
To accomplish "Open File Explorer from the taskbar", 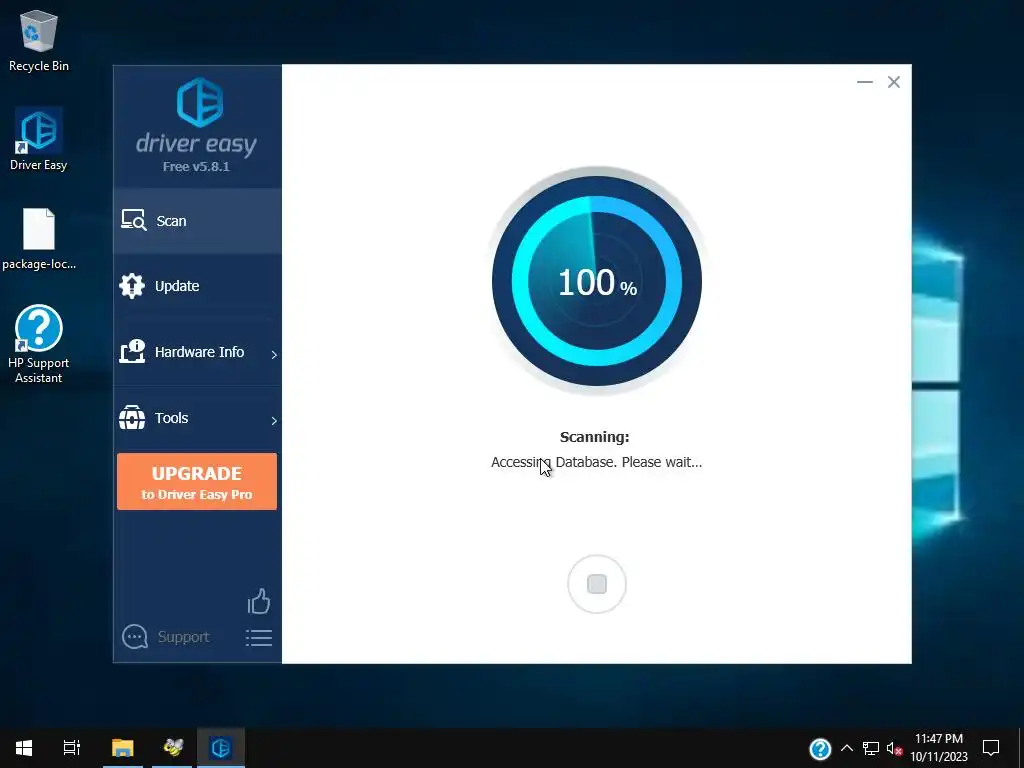I will click(x=123, y=748).
